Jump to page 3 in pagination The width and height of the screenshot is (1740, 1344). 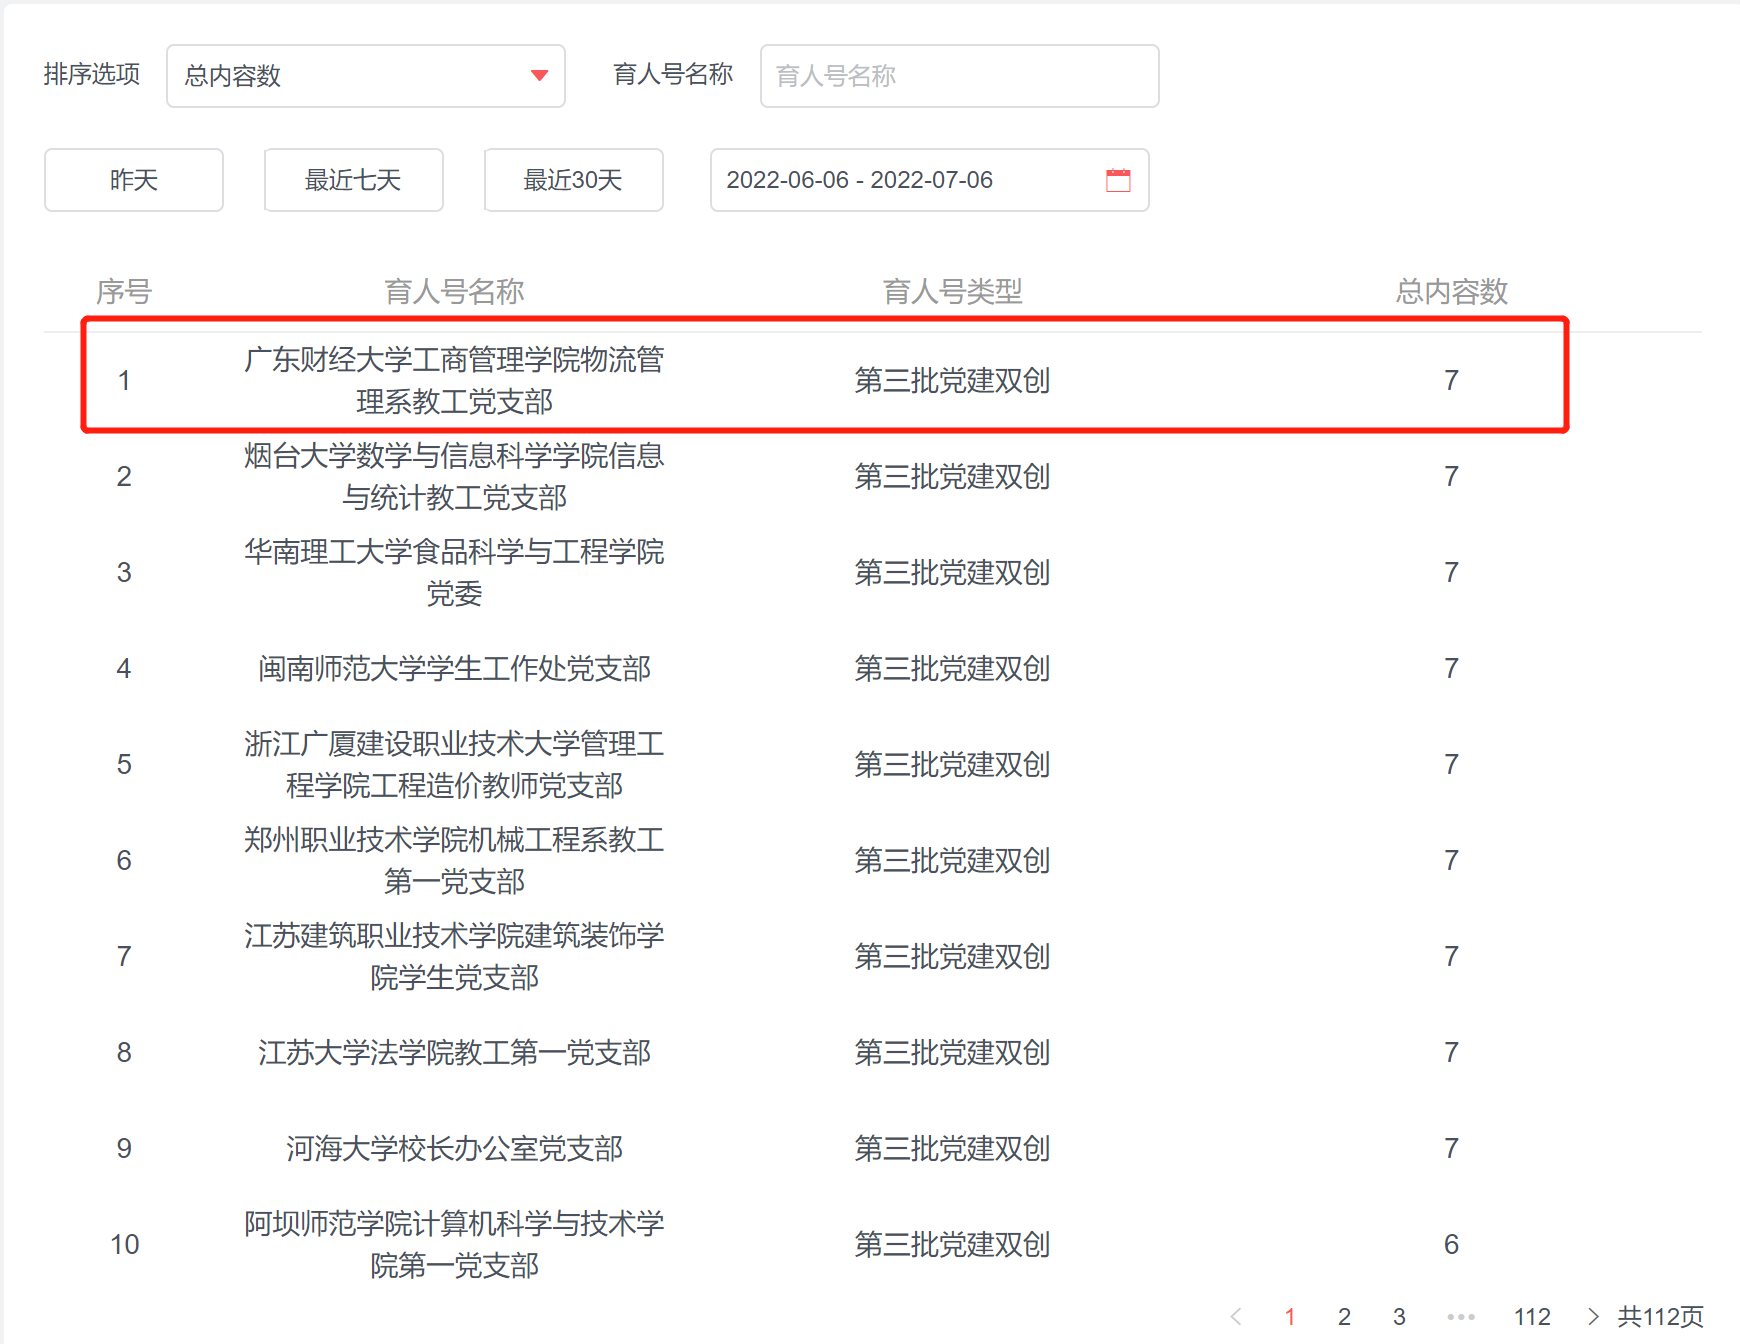[x=1399, y=1316]
